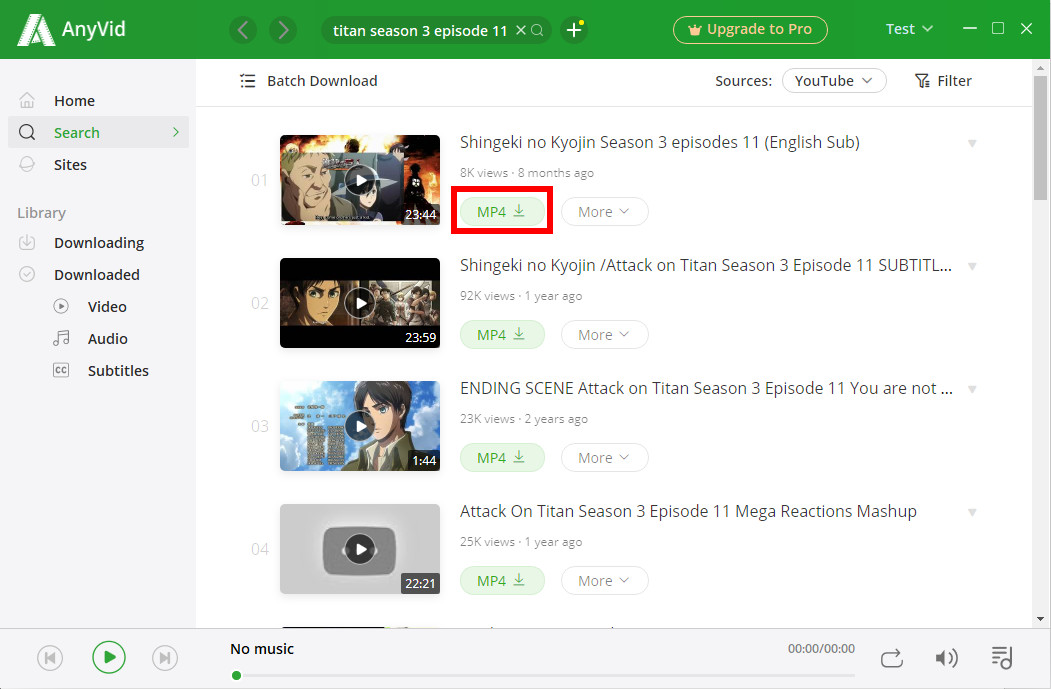Image resolution: width=1051 pixels, height=689 pixels.
Task: Play the Shingeki no Kyojin English Sub thumbnail
Action: (x=360, y=180)
